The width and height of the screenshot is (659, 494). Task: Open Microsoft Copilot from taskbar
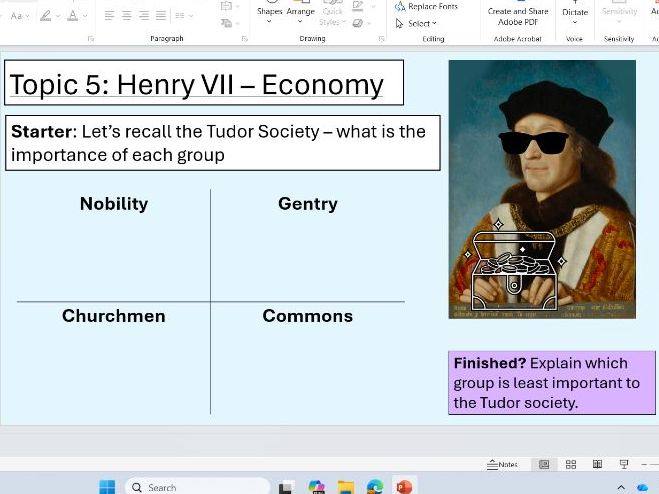point(316,487)
